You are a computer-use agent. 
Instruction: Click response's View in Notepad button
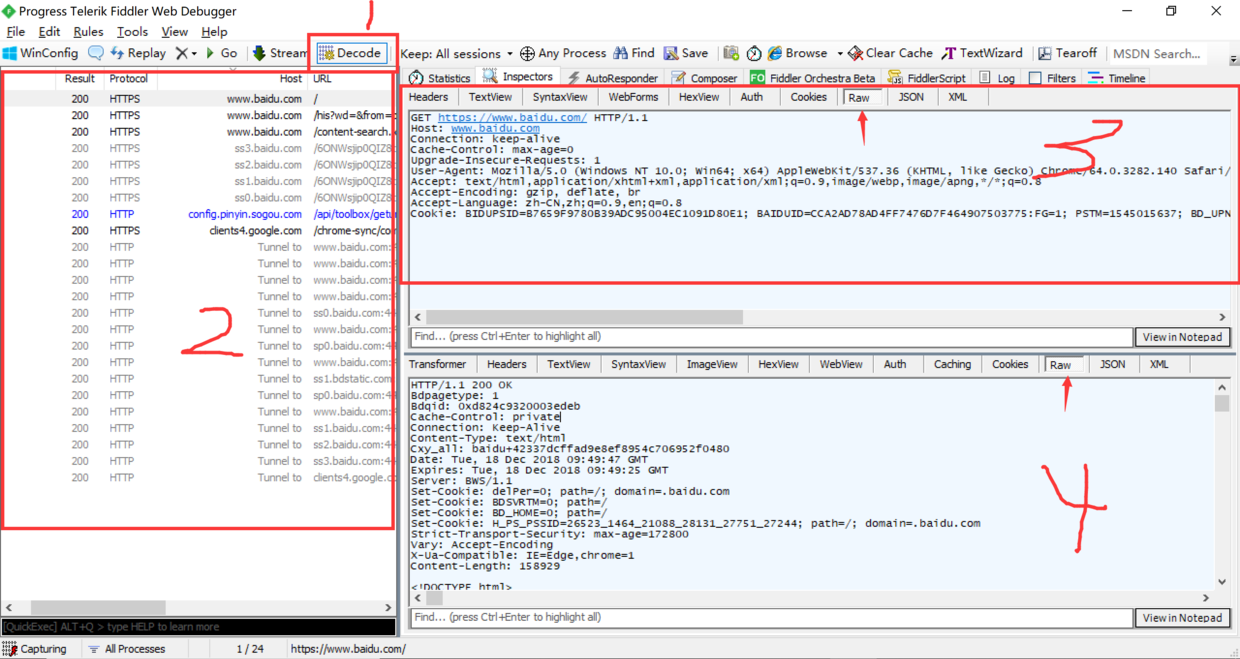coord(1182,618)
